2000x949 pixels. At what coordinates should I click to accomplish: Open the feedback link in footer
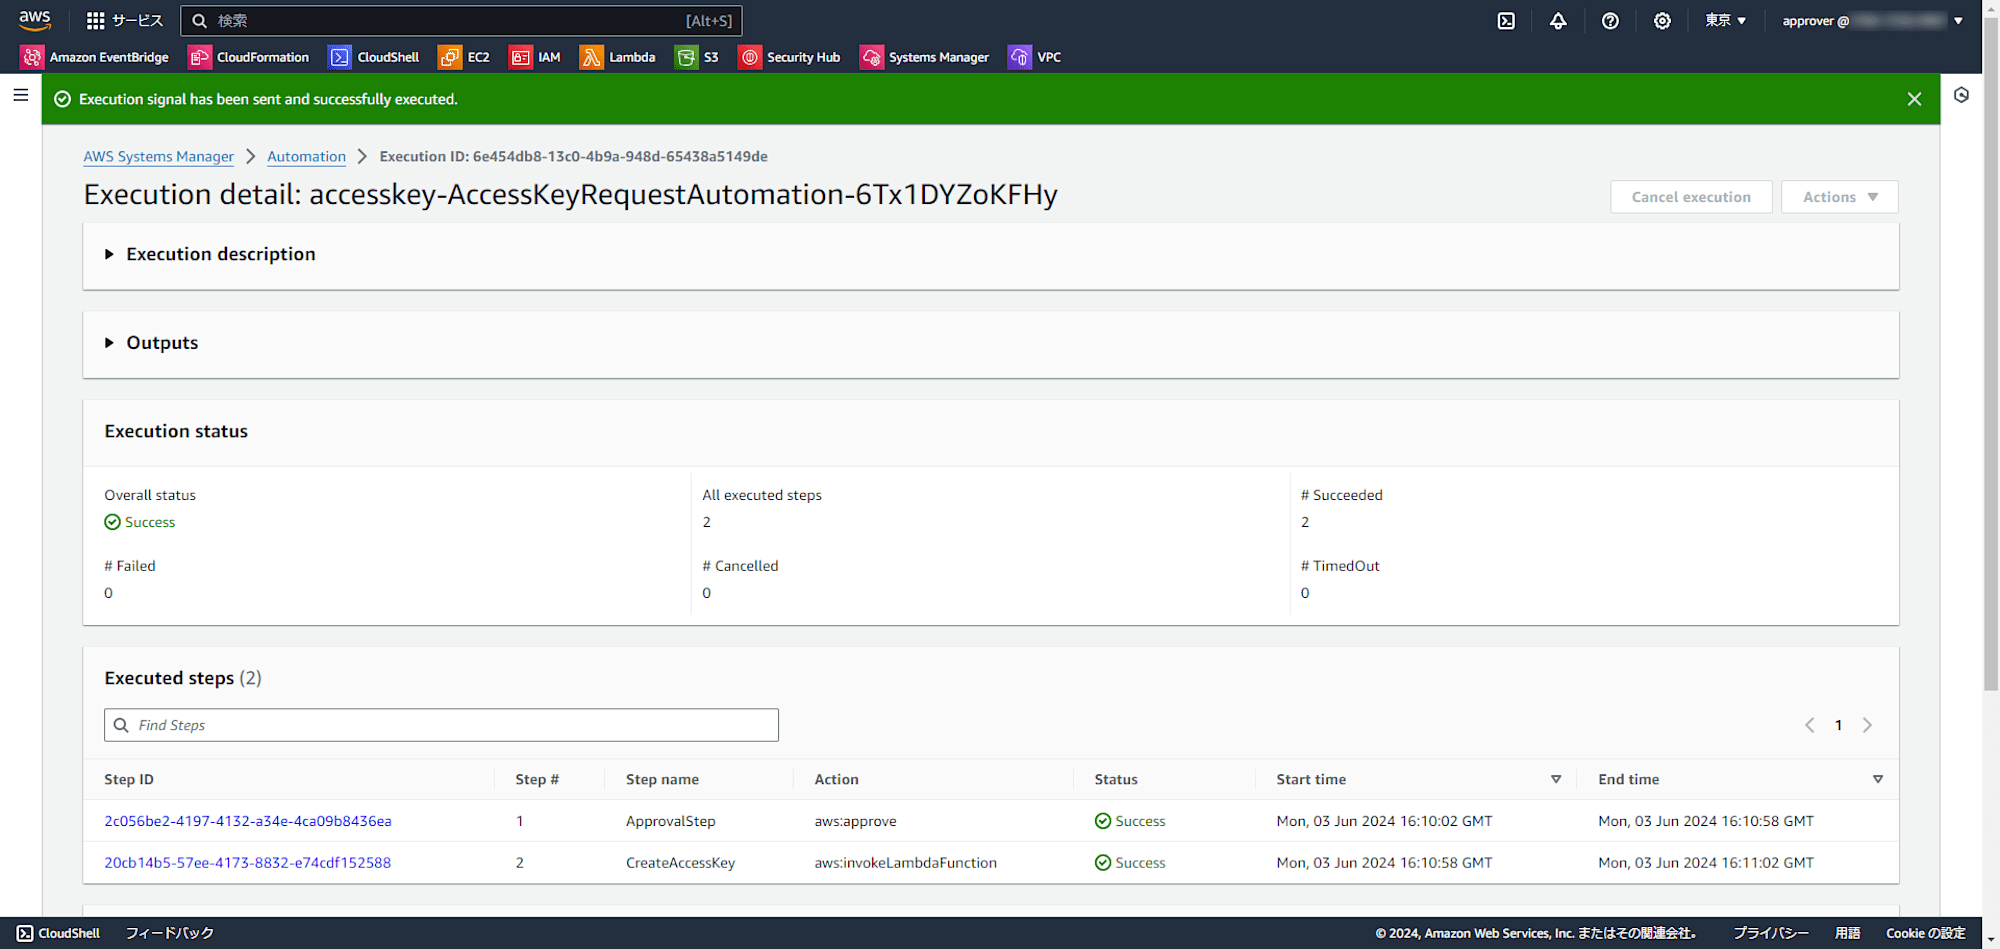(x=170, y=933)
